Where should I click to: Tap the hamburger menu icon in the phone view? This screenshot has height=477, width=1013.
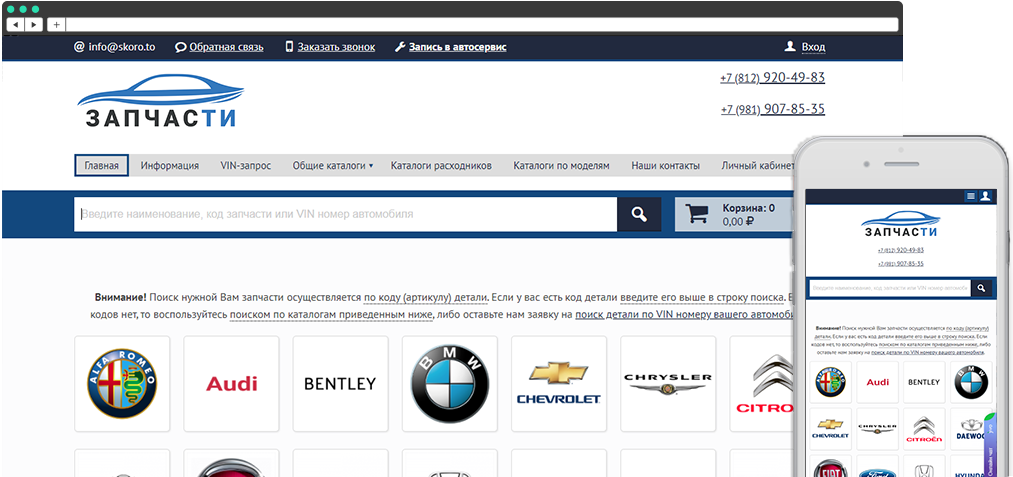point(970,196)
